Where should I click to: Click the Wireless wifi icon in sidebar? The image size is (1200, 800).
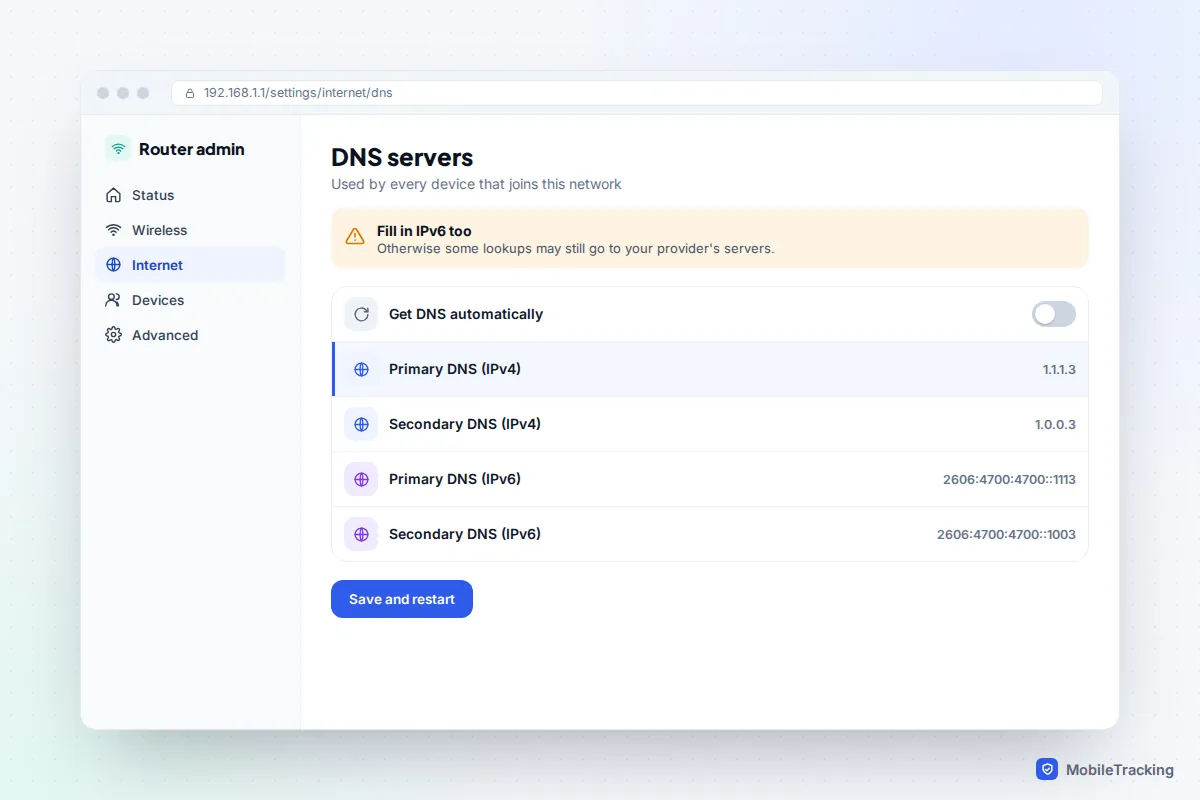click(113, 230)
